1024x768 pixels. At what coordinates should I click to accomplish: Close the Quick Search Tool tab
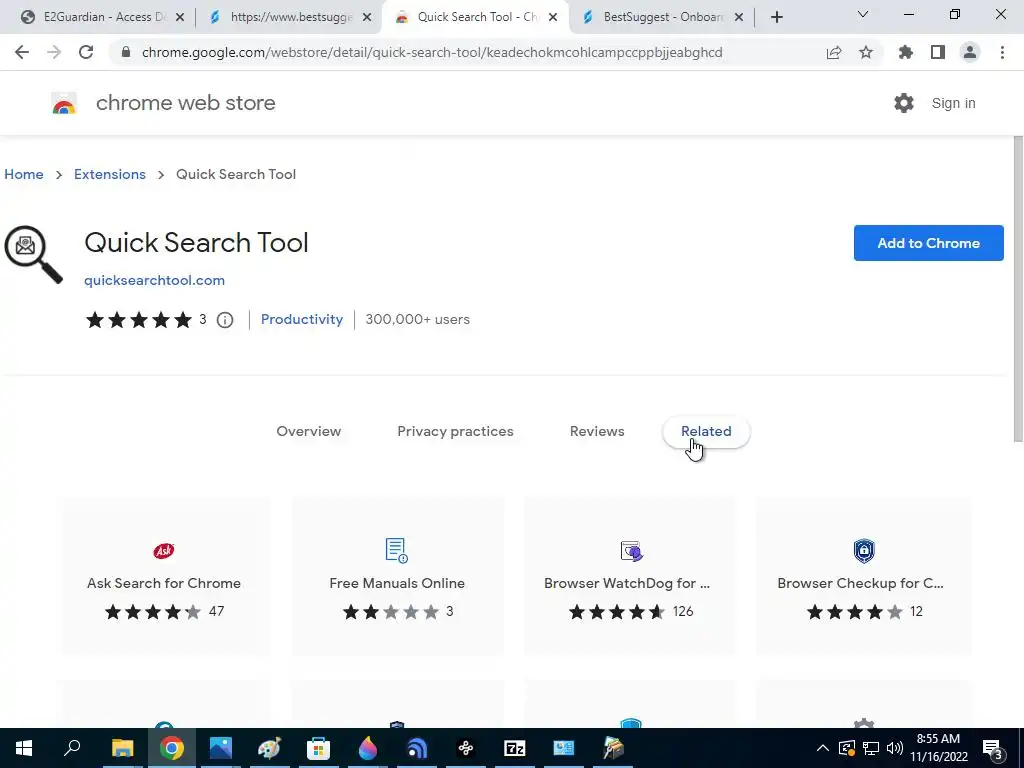[x=553, y=17]
